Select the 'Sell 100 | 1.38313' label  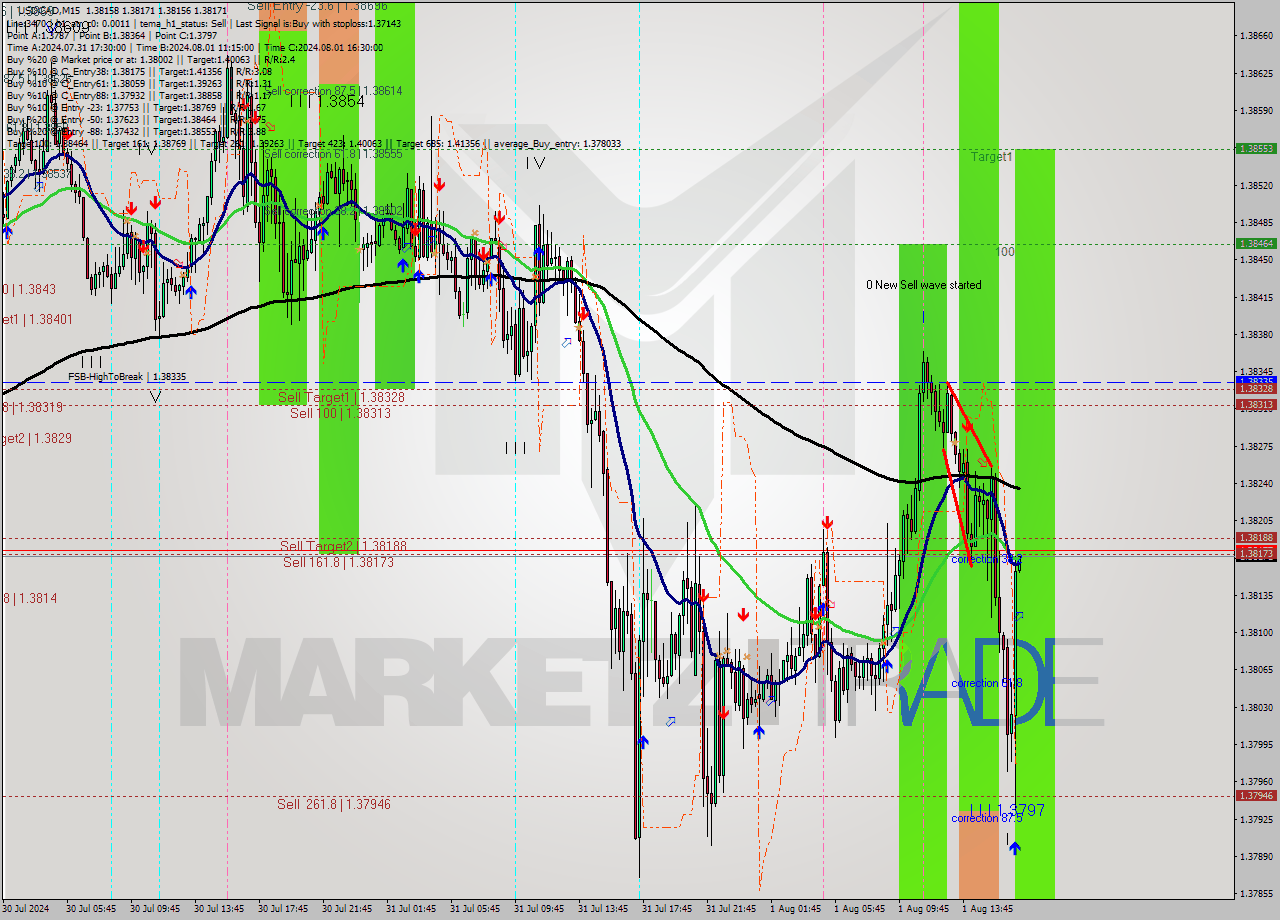(x=341, y=413)
